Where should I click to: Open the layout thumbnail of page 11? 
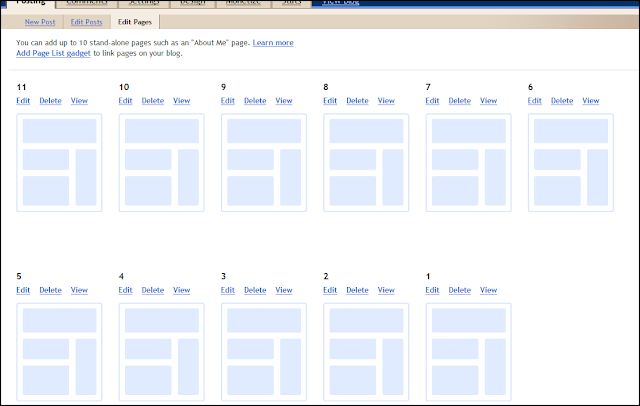(59, 162)
